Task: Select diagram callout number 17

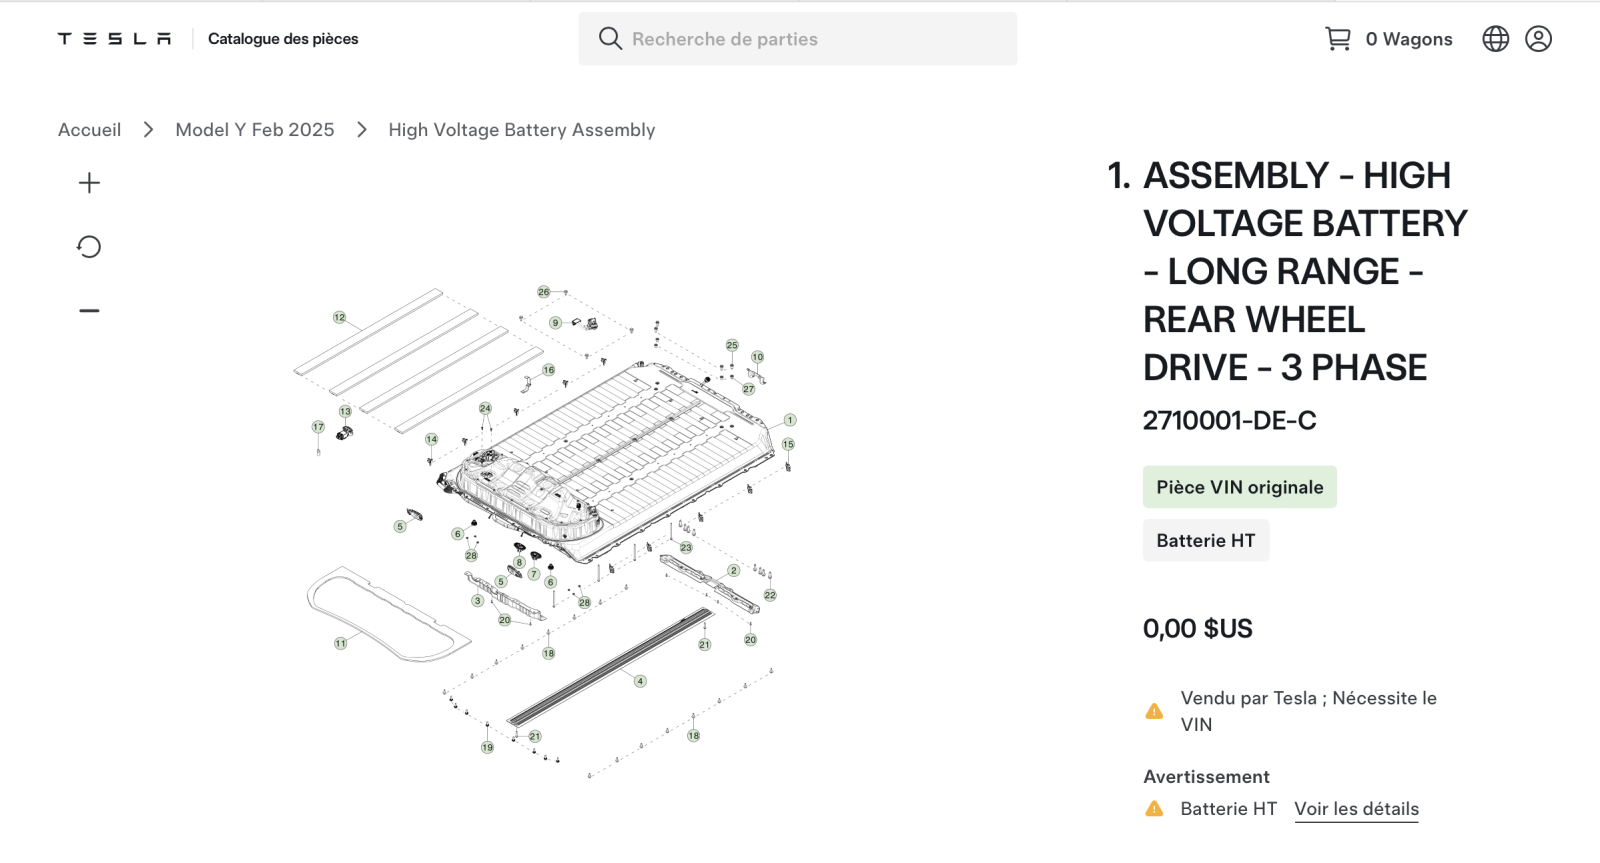Action: click(318, 427)
